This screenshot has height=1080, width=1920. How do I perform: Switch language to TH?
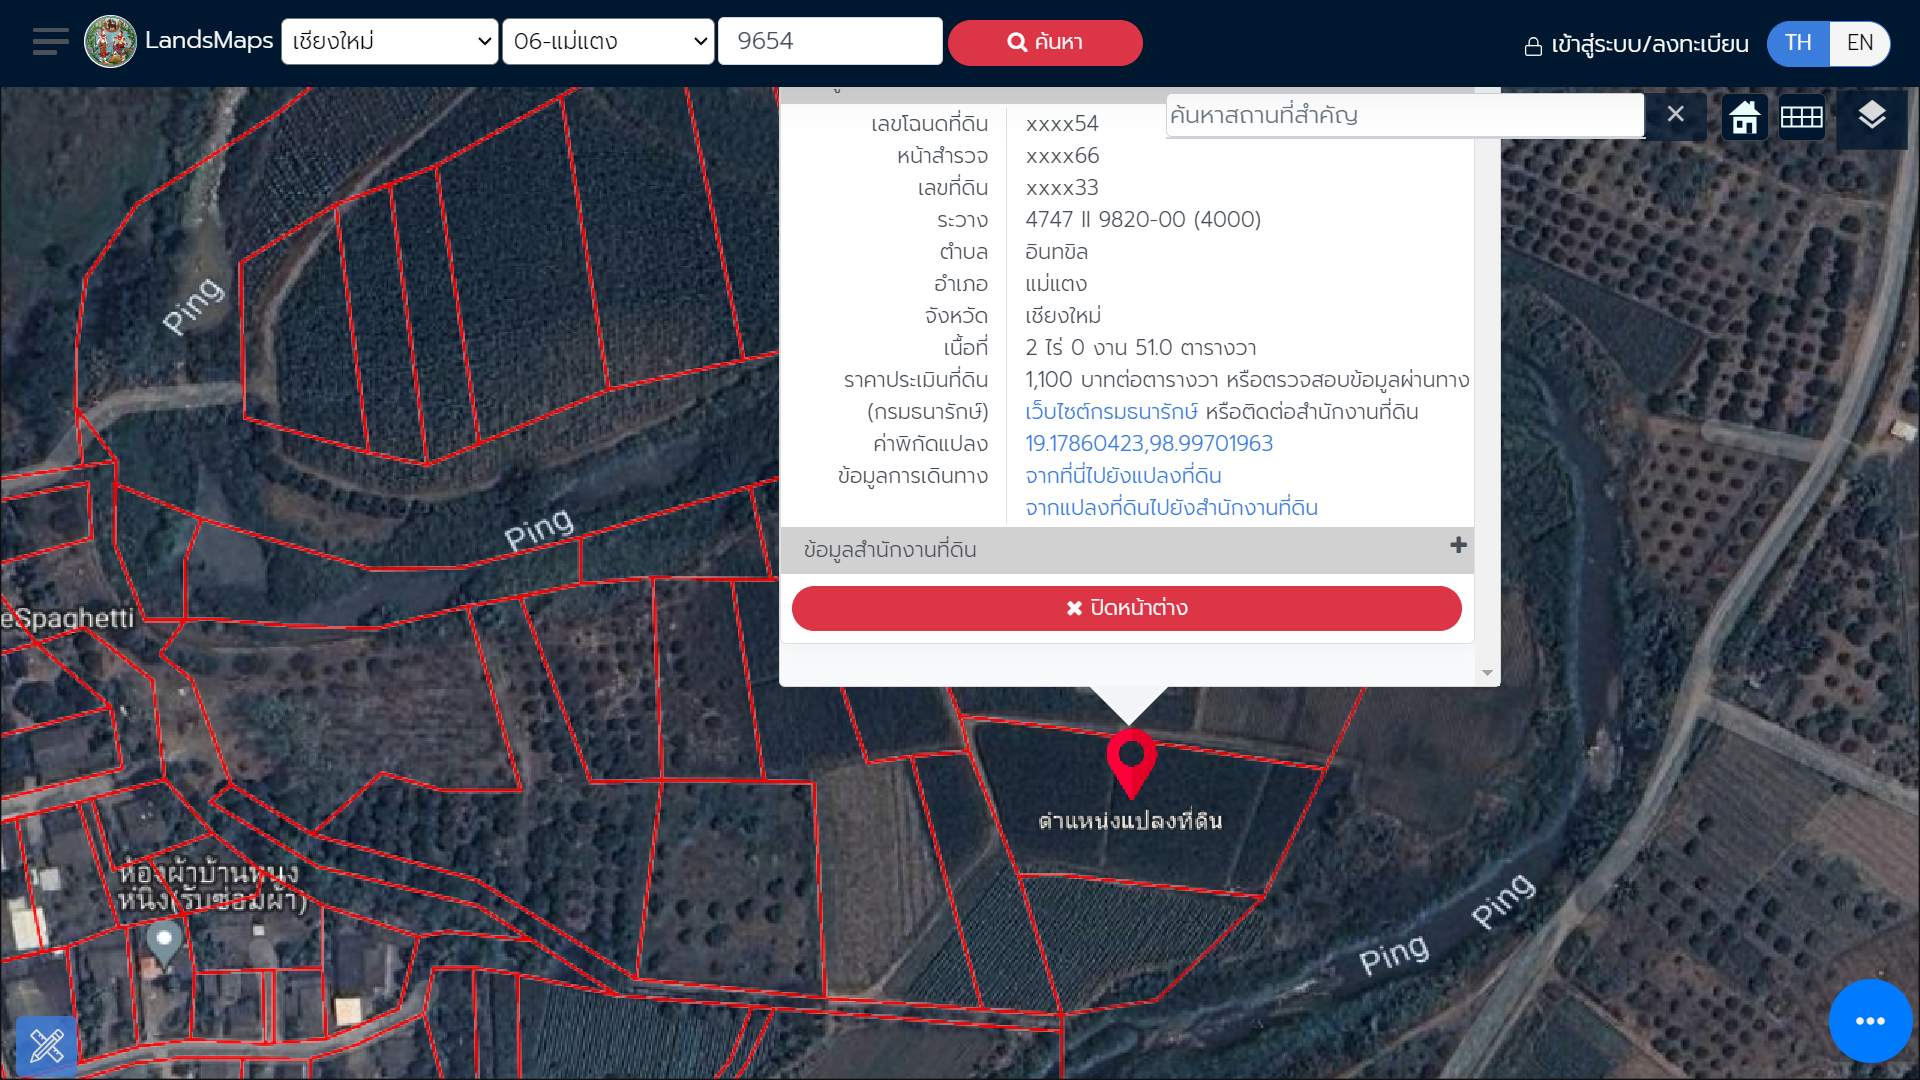pyautogui.click(x=1798, y=43)
